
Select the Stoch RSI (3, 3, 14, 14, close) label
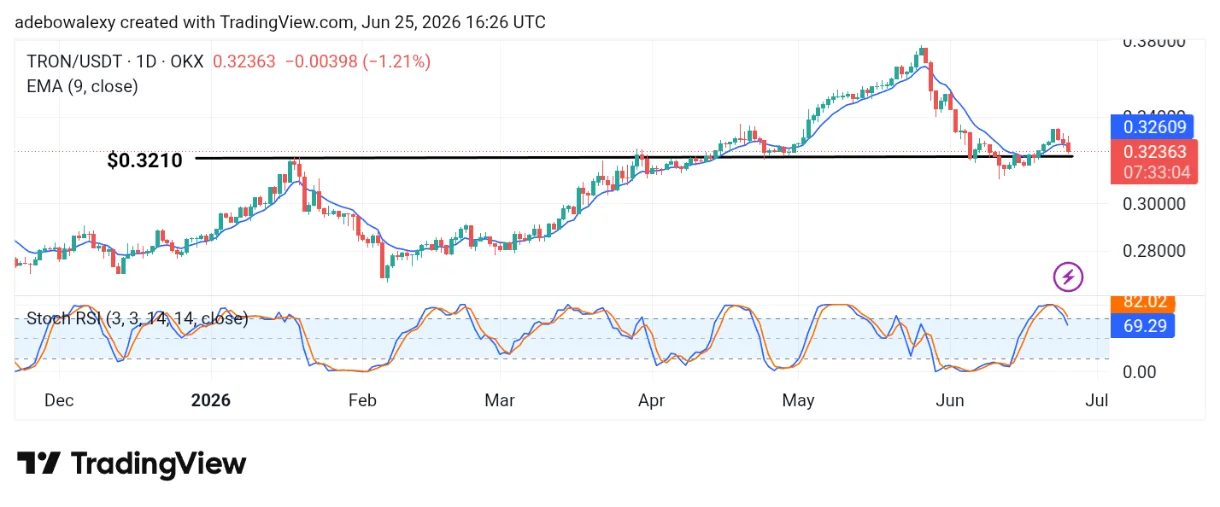137,319
